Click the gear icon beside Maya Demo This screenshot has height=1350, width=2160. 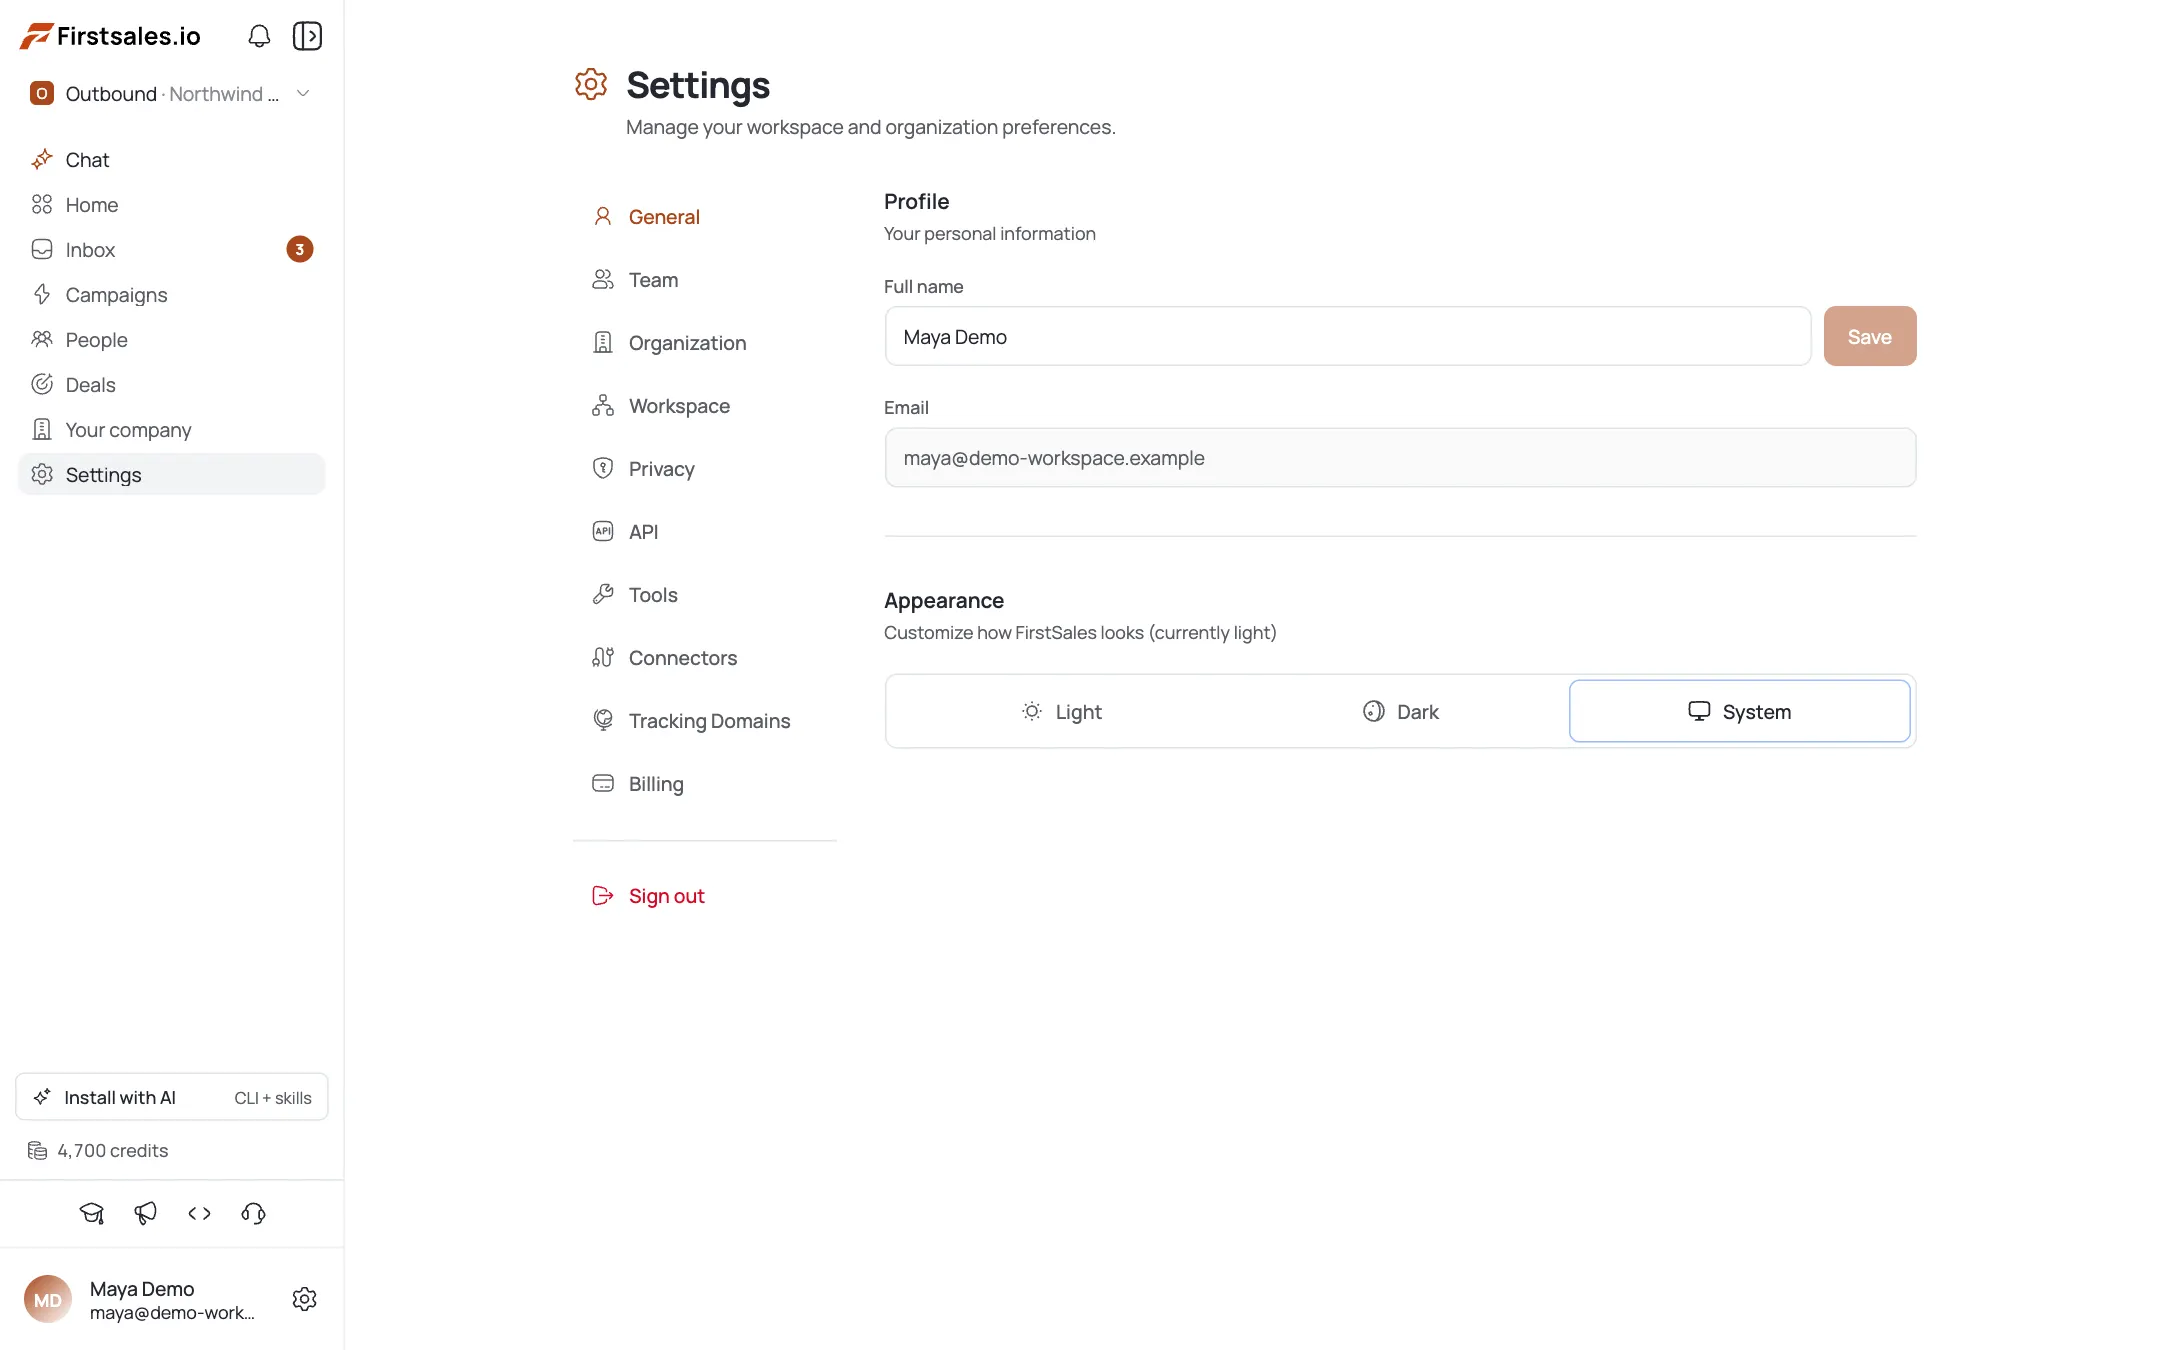[x=305, y=1299]
